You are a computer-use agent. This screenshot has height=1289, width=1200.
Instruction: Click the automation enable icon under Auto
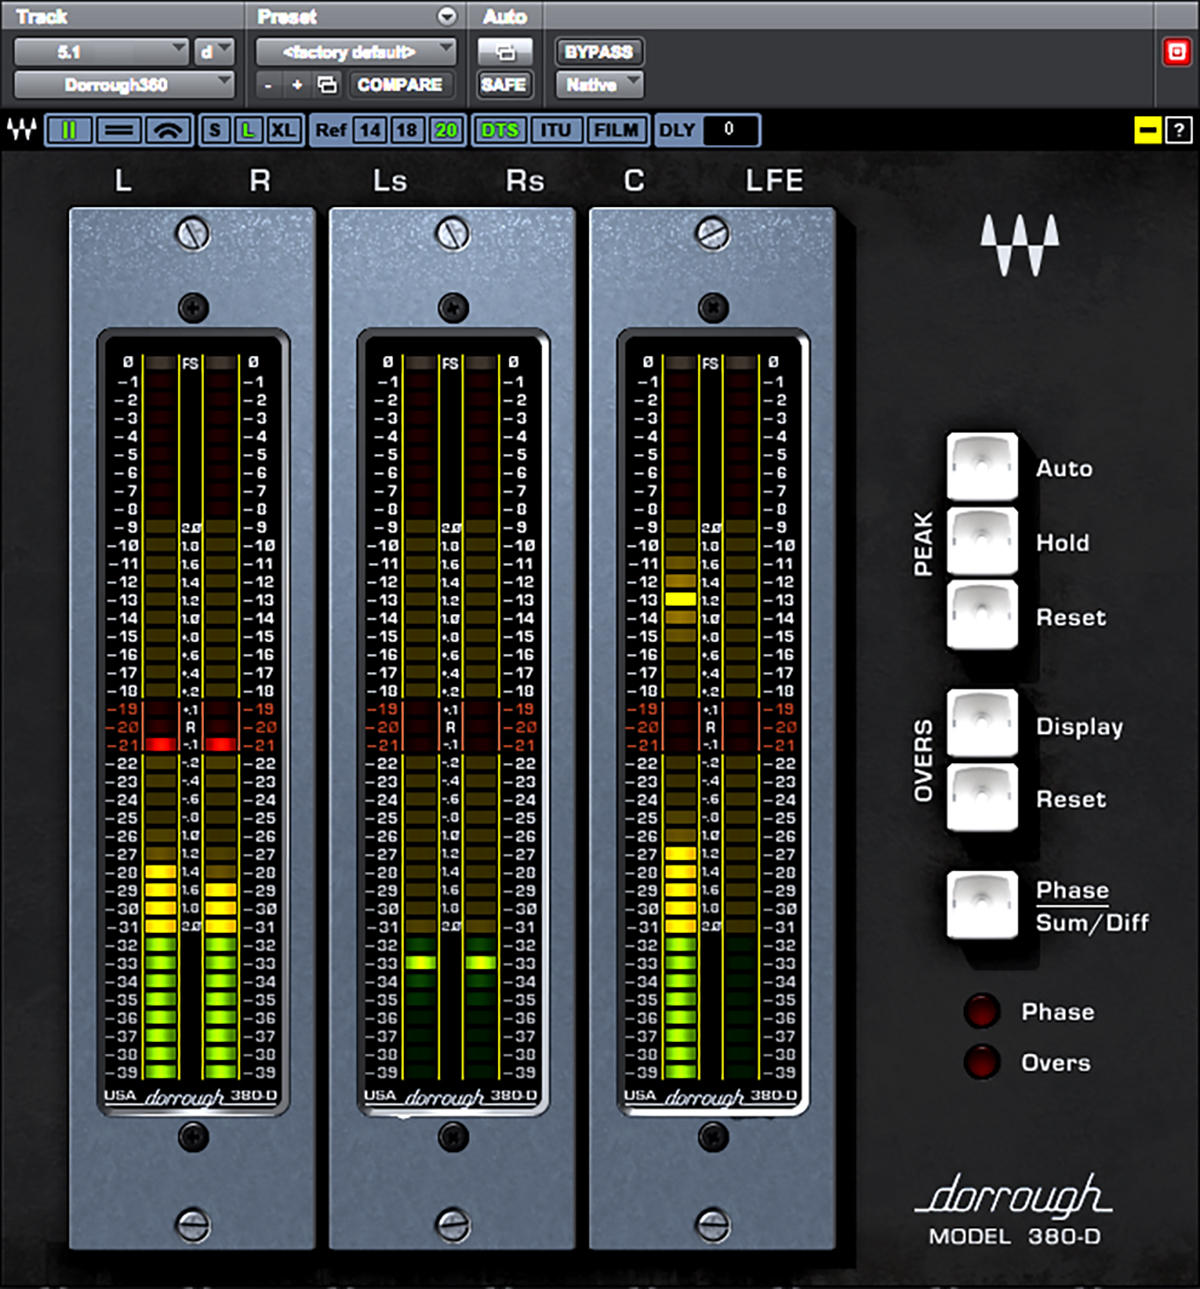[x=504, y=51]
